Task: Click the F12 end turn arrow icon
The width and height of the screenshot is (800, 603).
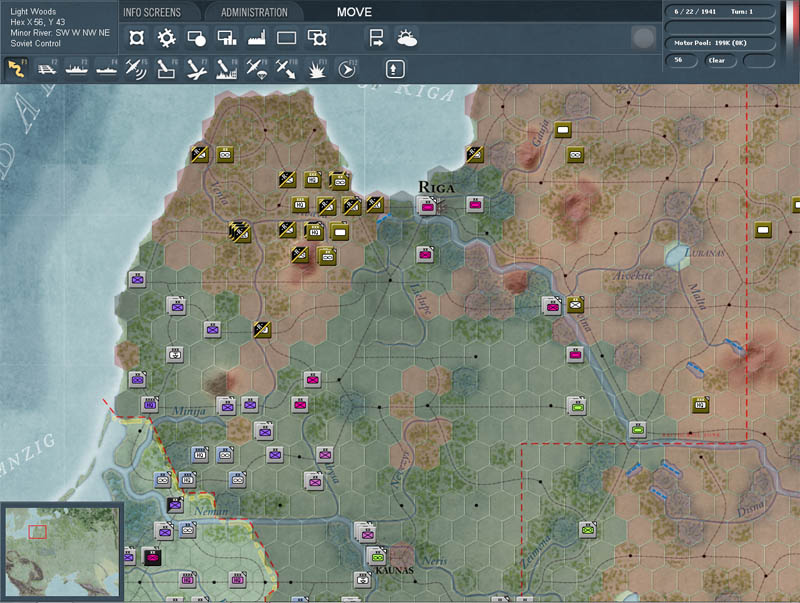Action: tap(347, 69)
